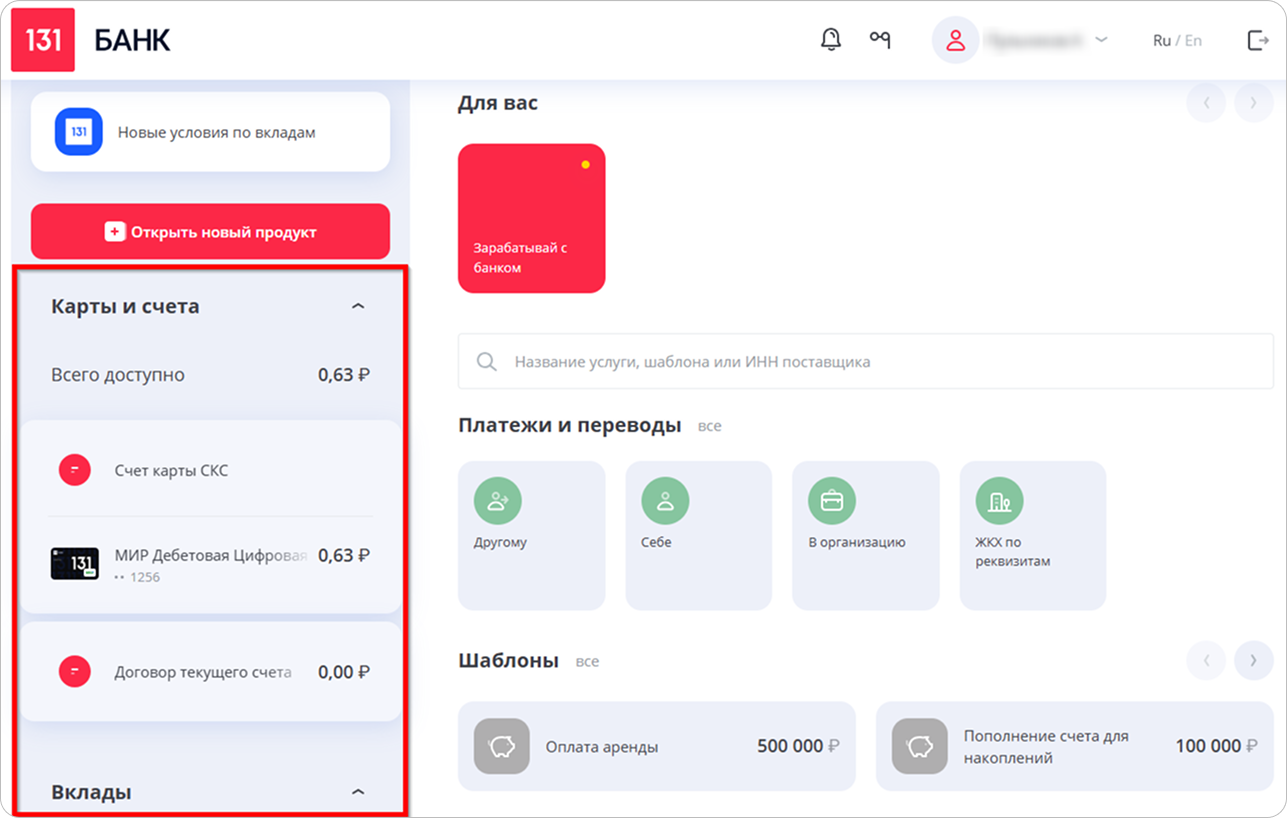Screen dimensions: 1287x818
Task: Click the user profile avatar icon
Action: pos(955,41)
